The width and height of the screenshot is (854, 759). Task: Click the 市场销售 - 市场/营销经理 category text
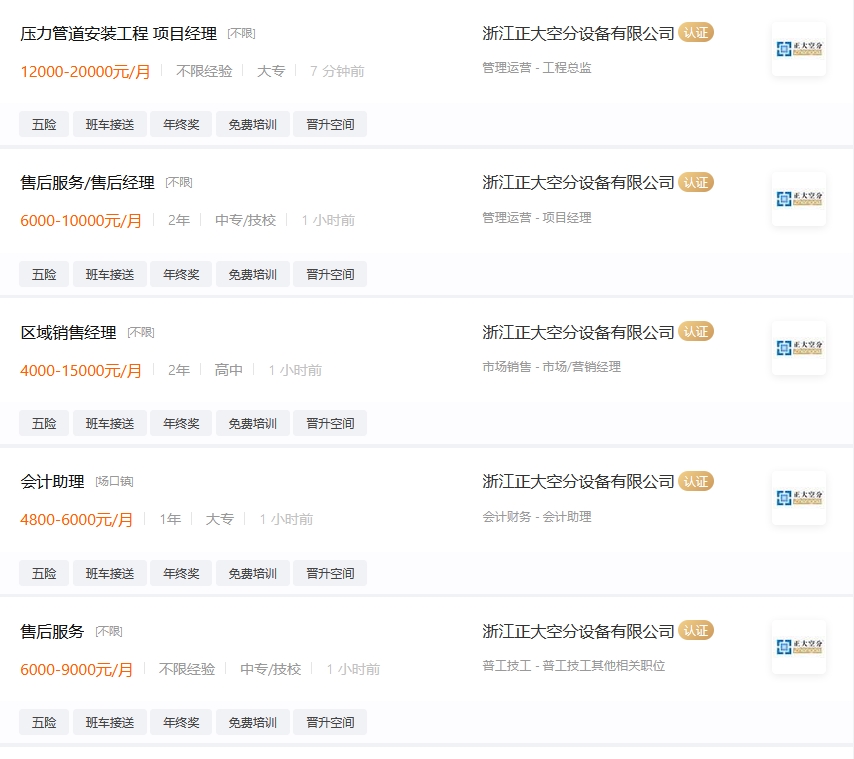coord(551,367)
